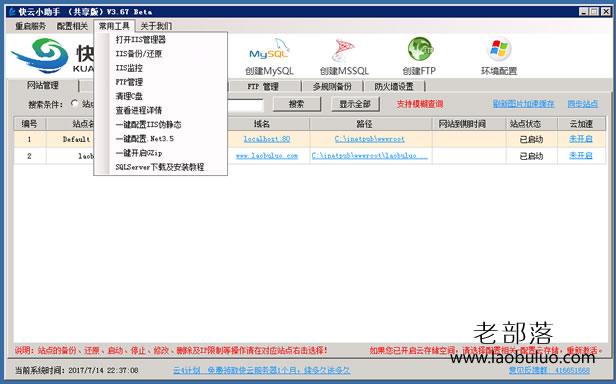This screenshot has width=616, height=384.
Task: Click the 显示全部 button
Action: coord(355,104)
